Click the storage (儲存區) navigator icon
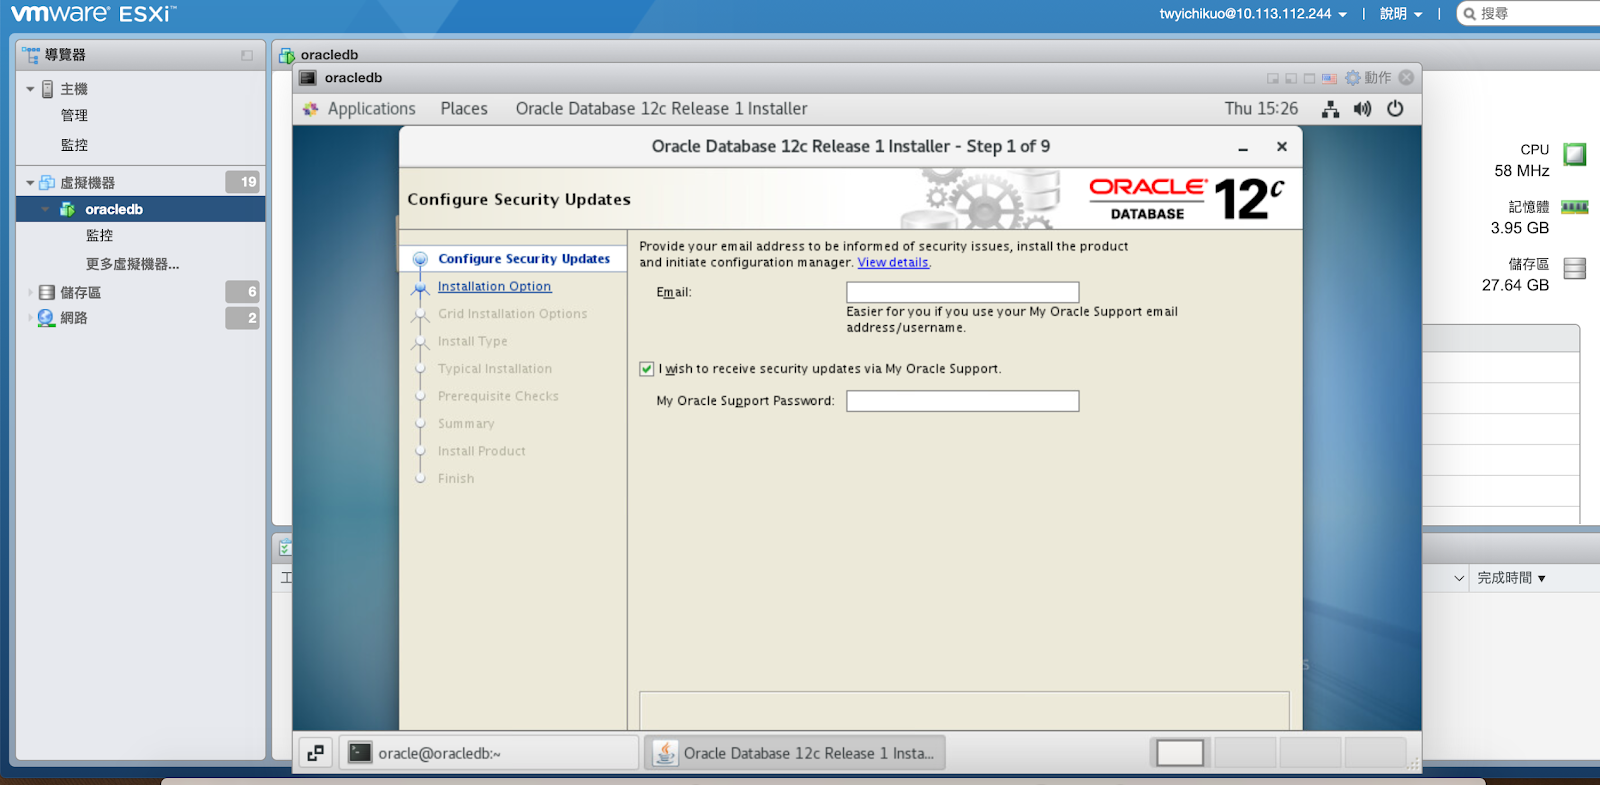Image resolution: width=1600 pixels, height=785 pixels. pyautogui.click(x=47, y=293)
